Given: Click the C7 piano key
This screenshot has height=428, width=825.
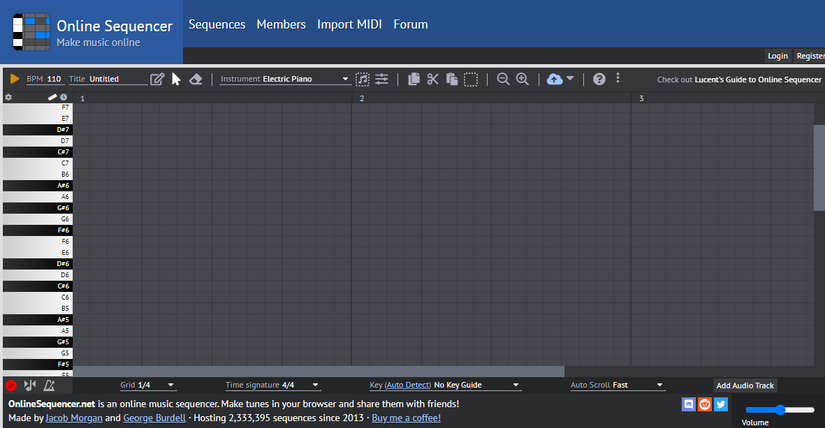Looking at the screenshot, I should (x=37, y=163).
